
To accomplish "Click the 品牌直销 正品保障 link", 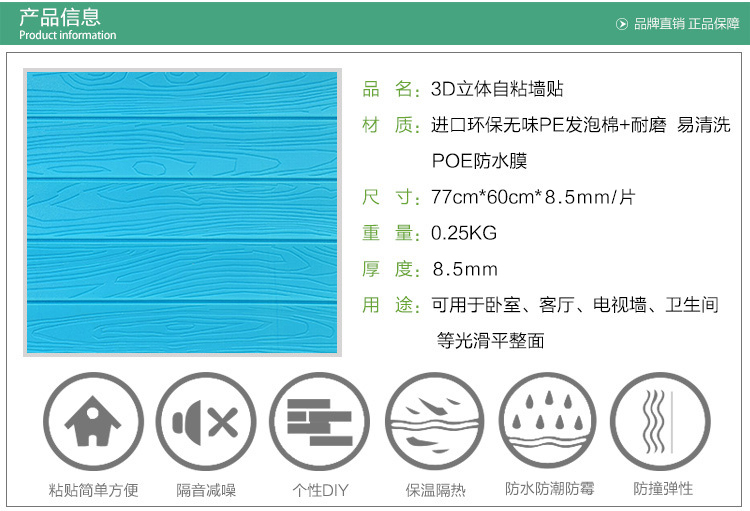I will click(686, 23).
